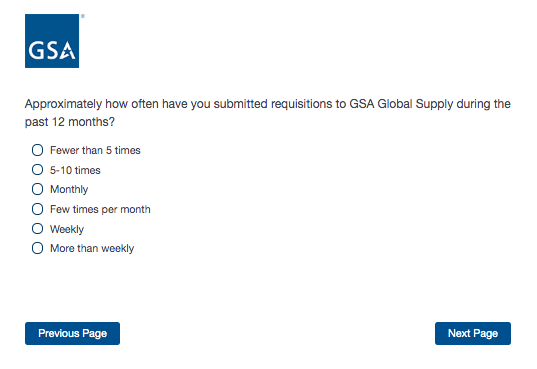Click the blue GSA logo
This screenshot has width=537, height=369.
pyautogui.click(x=52, y=41)
